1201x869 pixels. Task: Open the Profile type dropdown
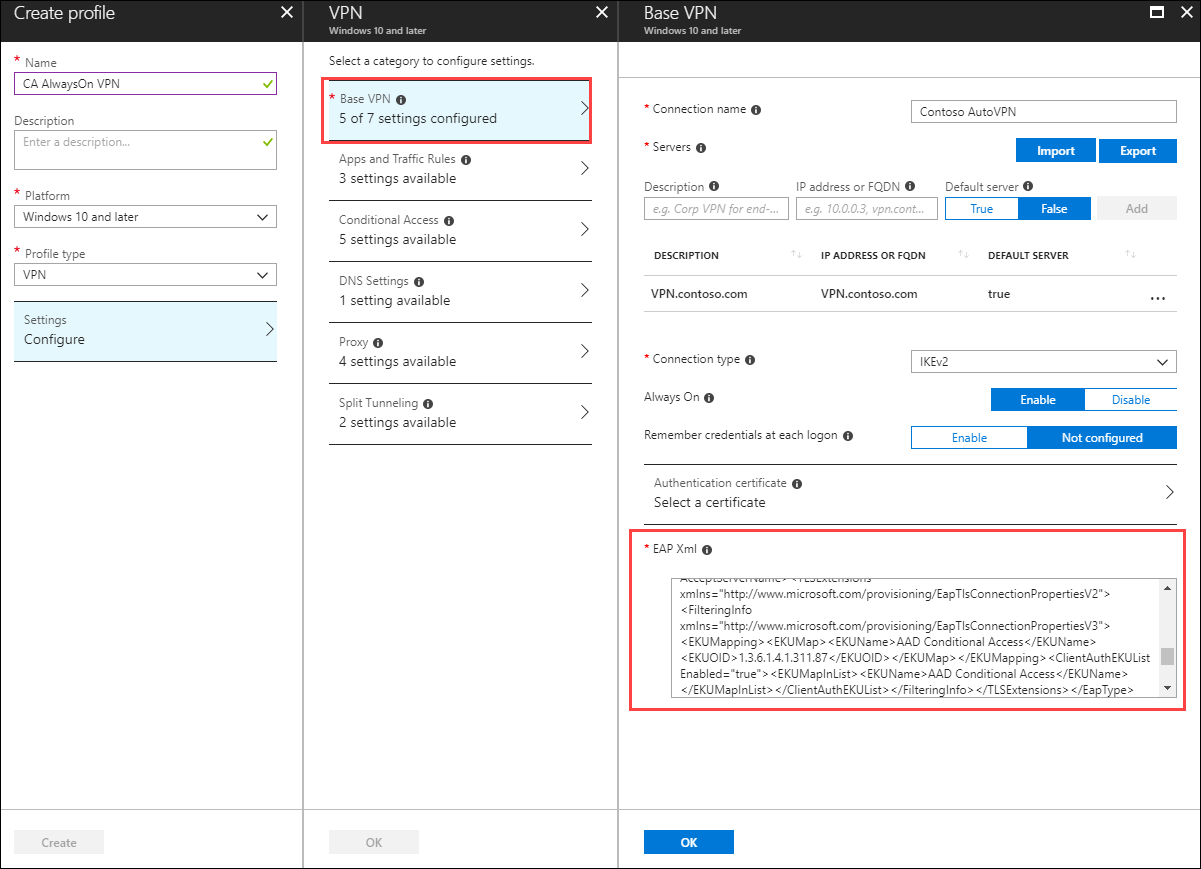(x=145, y=274)
